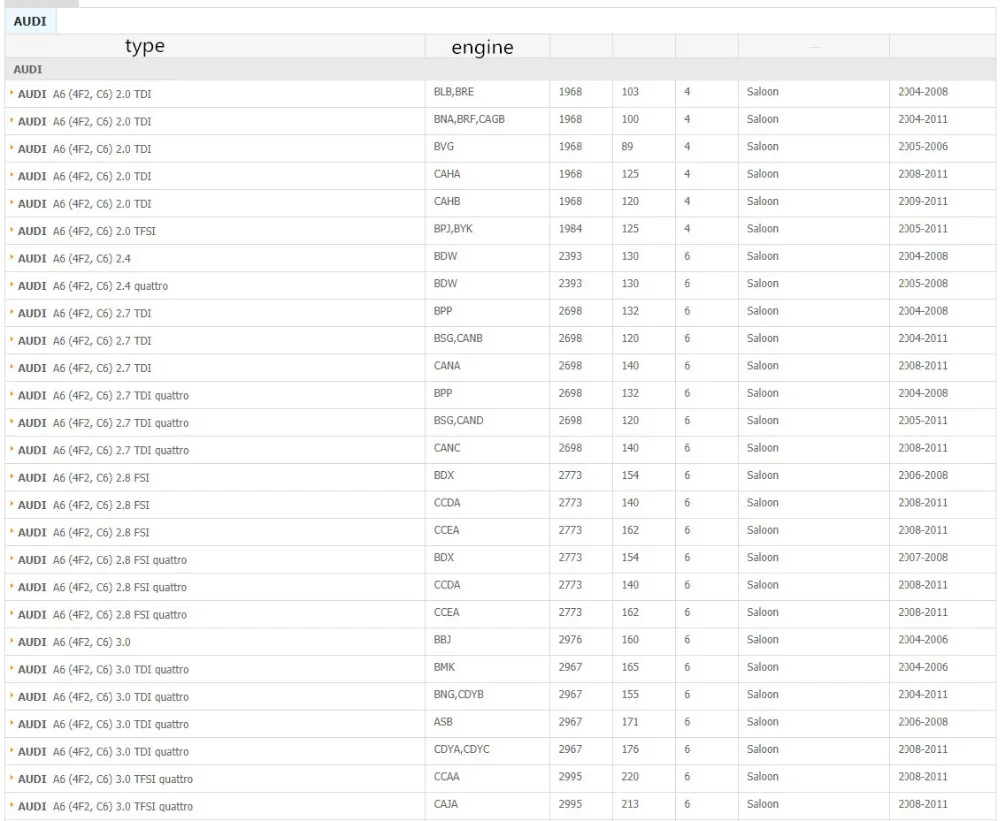Expand arrow of 2.7 TDI quattro row CANC
The width and height of the screenshot is (1000, 821).
tap(11, 450)
